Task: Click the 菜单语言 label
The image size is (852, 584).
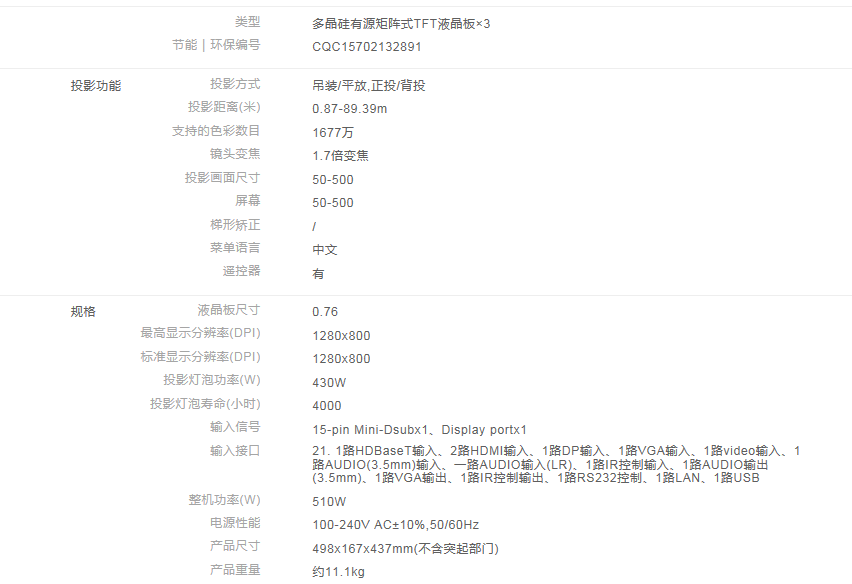Action: pyautogui.click(x=235, y=248)
